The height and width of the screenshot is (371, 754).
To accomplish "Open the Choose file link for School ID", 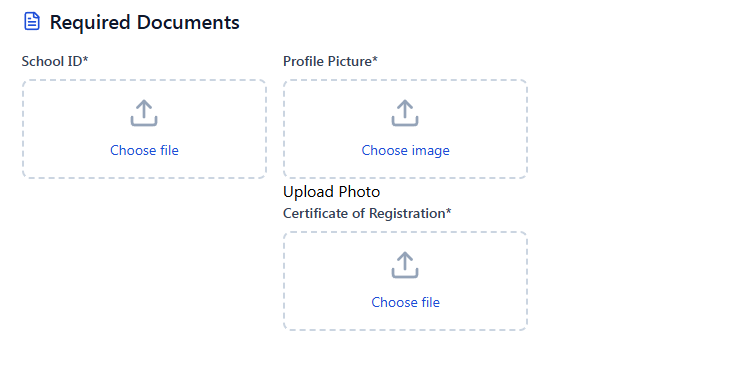I will (x=144, y=150).
